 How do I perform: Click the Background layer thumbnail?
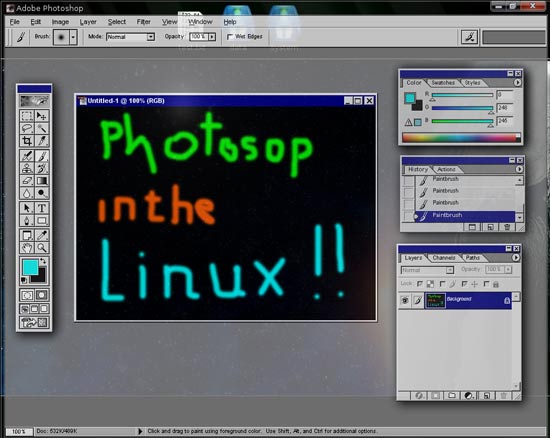[x=435, y=301]
